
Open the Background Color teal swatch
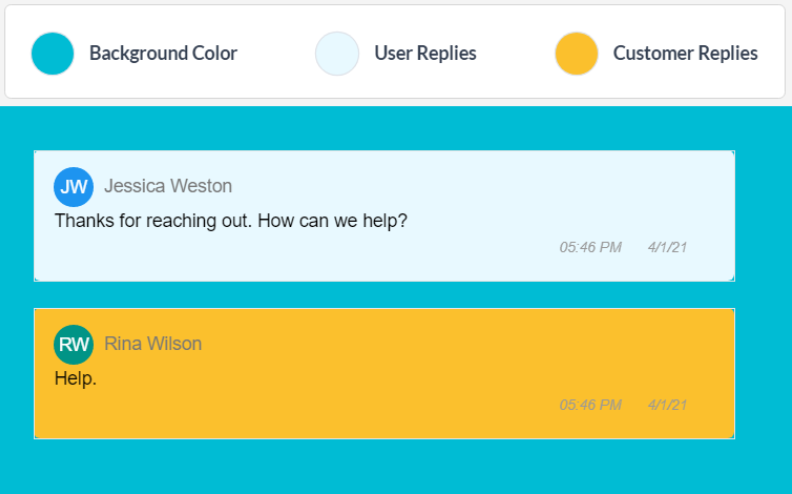[x=53, y=54]
